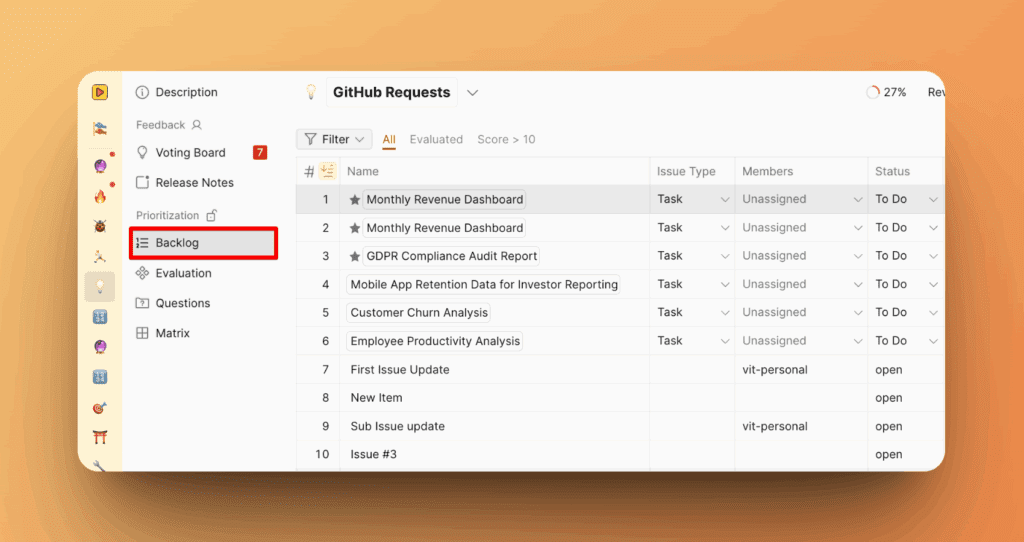Click the orange app logo at top-left
This screenshot has width=1024, height=542.
coord(100,92)
